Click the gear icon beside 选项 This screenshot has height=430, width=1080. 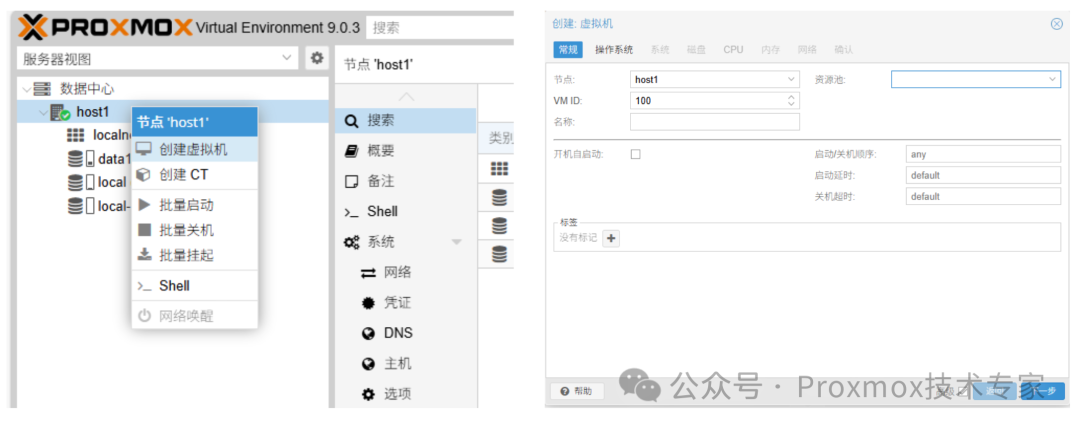click(368, 394)
